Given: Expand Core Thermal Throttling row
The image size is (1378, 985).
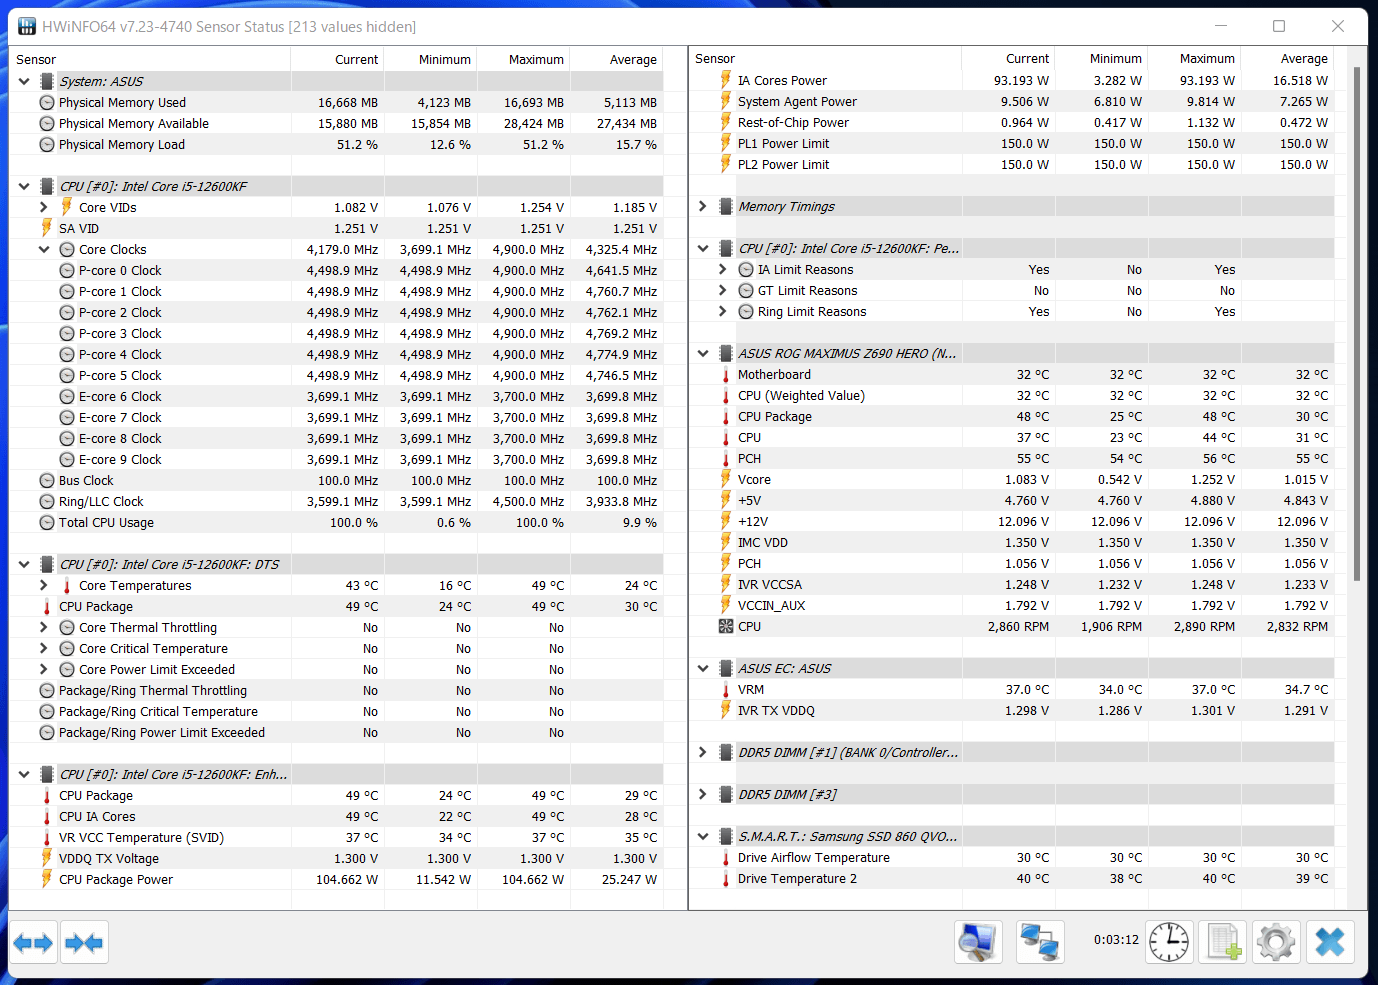Looking at the screenshot, I should pyautogui.click(x=44, y=627).
